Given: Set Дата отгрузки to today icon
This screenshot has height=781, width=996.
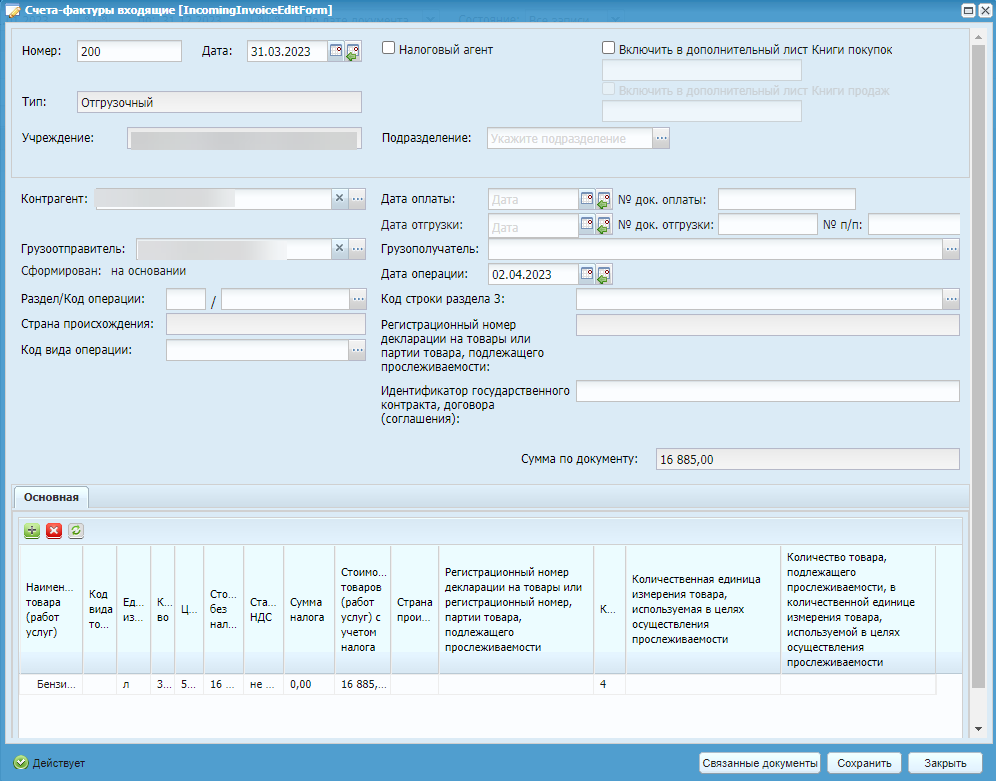Looking at the screenshot, I should click(x=603, y=225).
